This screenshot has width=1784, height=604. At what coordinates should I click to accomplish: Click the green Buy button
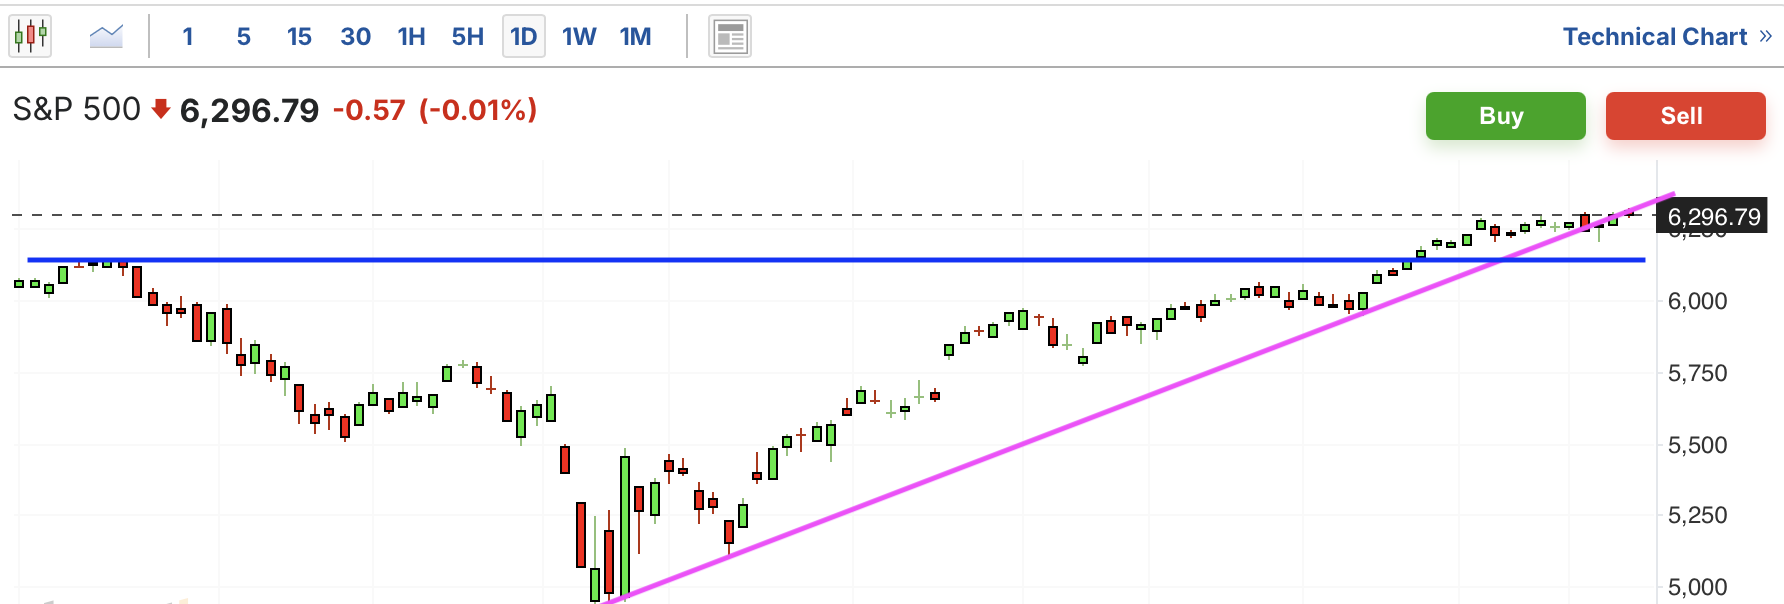click(1505, 116)
